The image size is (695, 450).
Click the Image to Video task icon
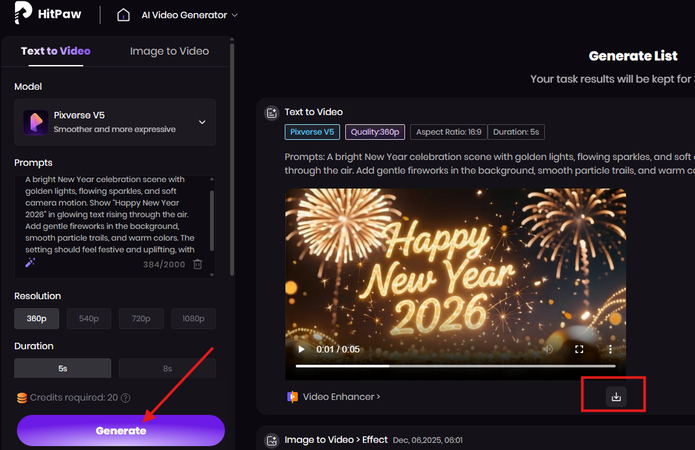pyautogui.click(x=271, y=440)
